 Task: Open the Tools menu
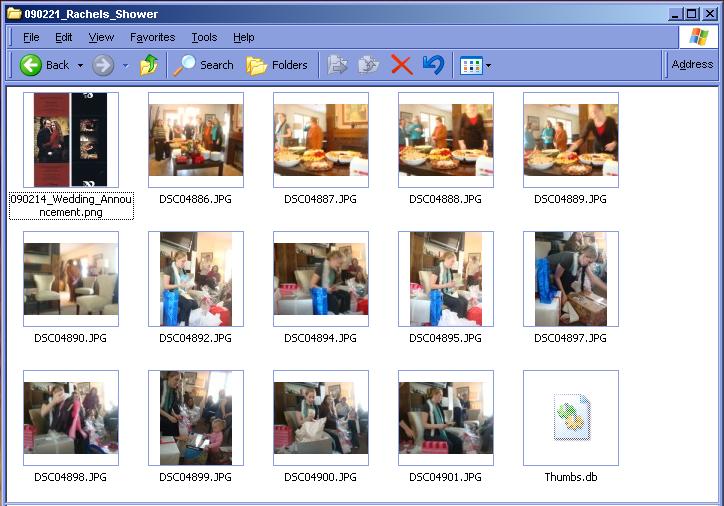(204, 37)
